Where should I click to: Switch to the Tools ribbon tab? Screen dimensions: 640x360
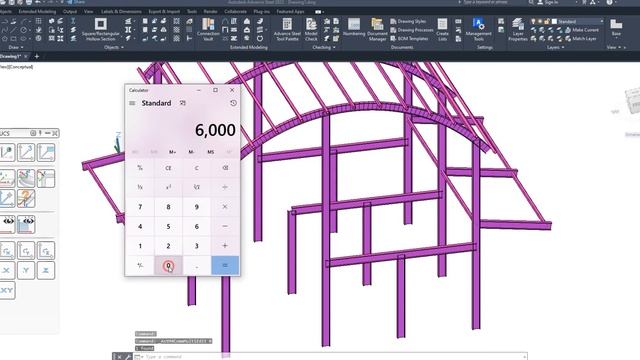pos(192,11)
